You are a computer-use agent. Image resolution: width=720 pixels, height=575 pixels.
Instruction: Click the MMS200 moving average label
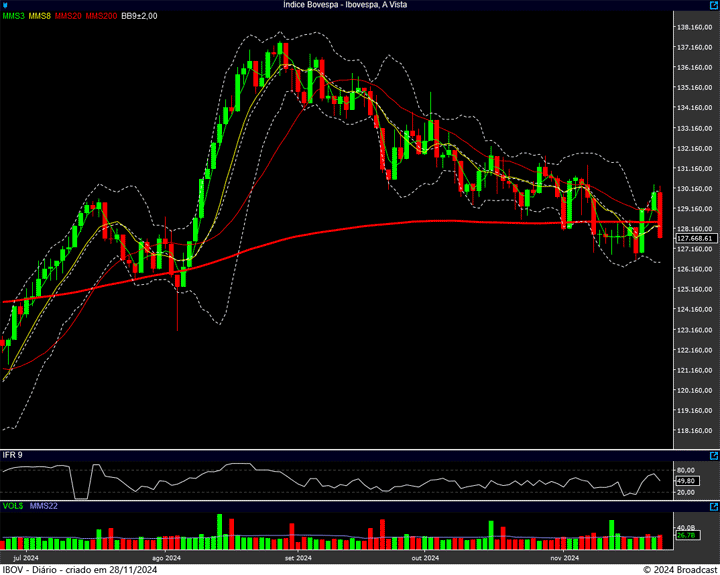pos(101,16)
